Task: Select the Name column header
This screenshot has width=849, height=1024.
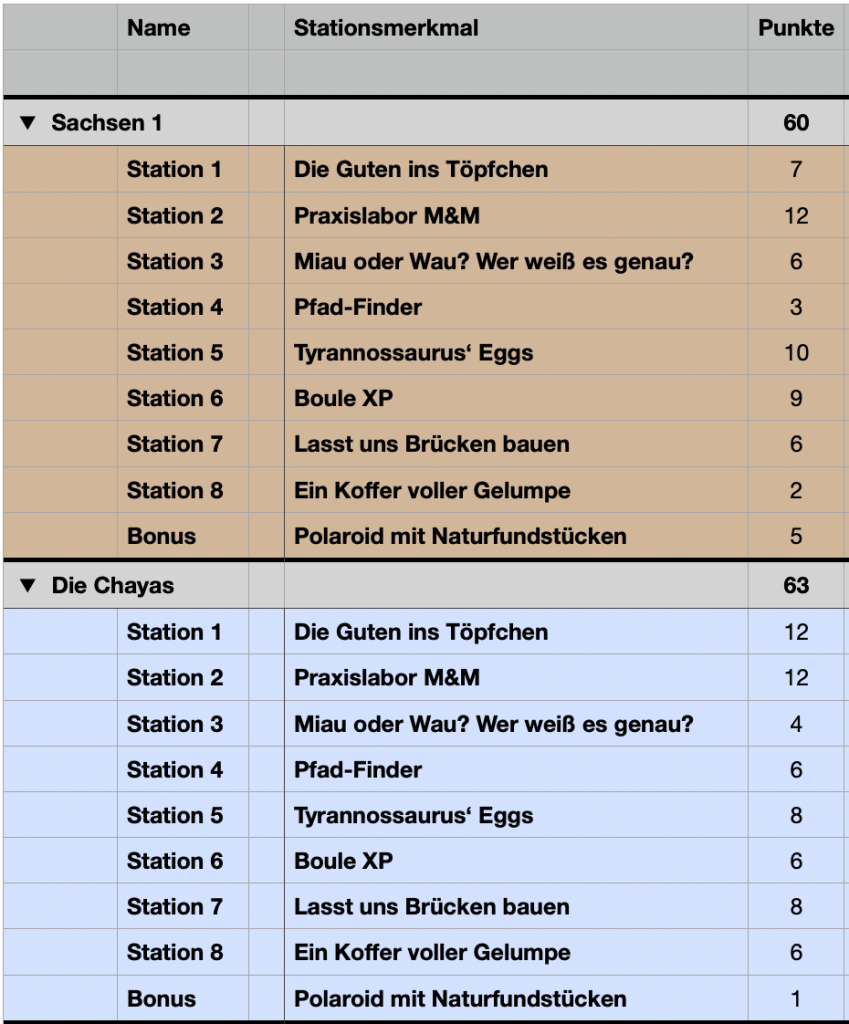Action: point(183,27)
